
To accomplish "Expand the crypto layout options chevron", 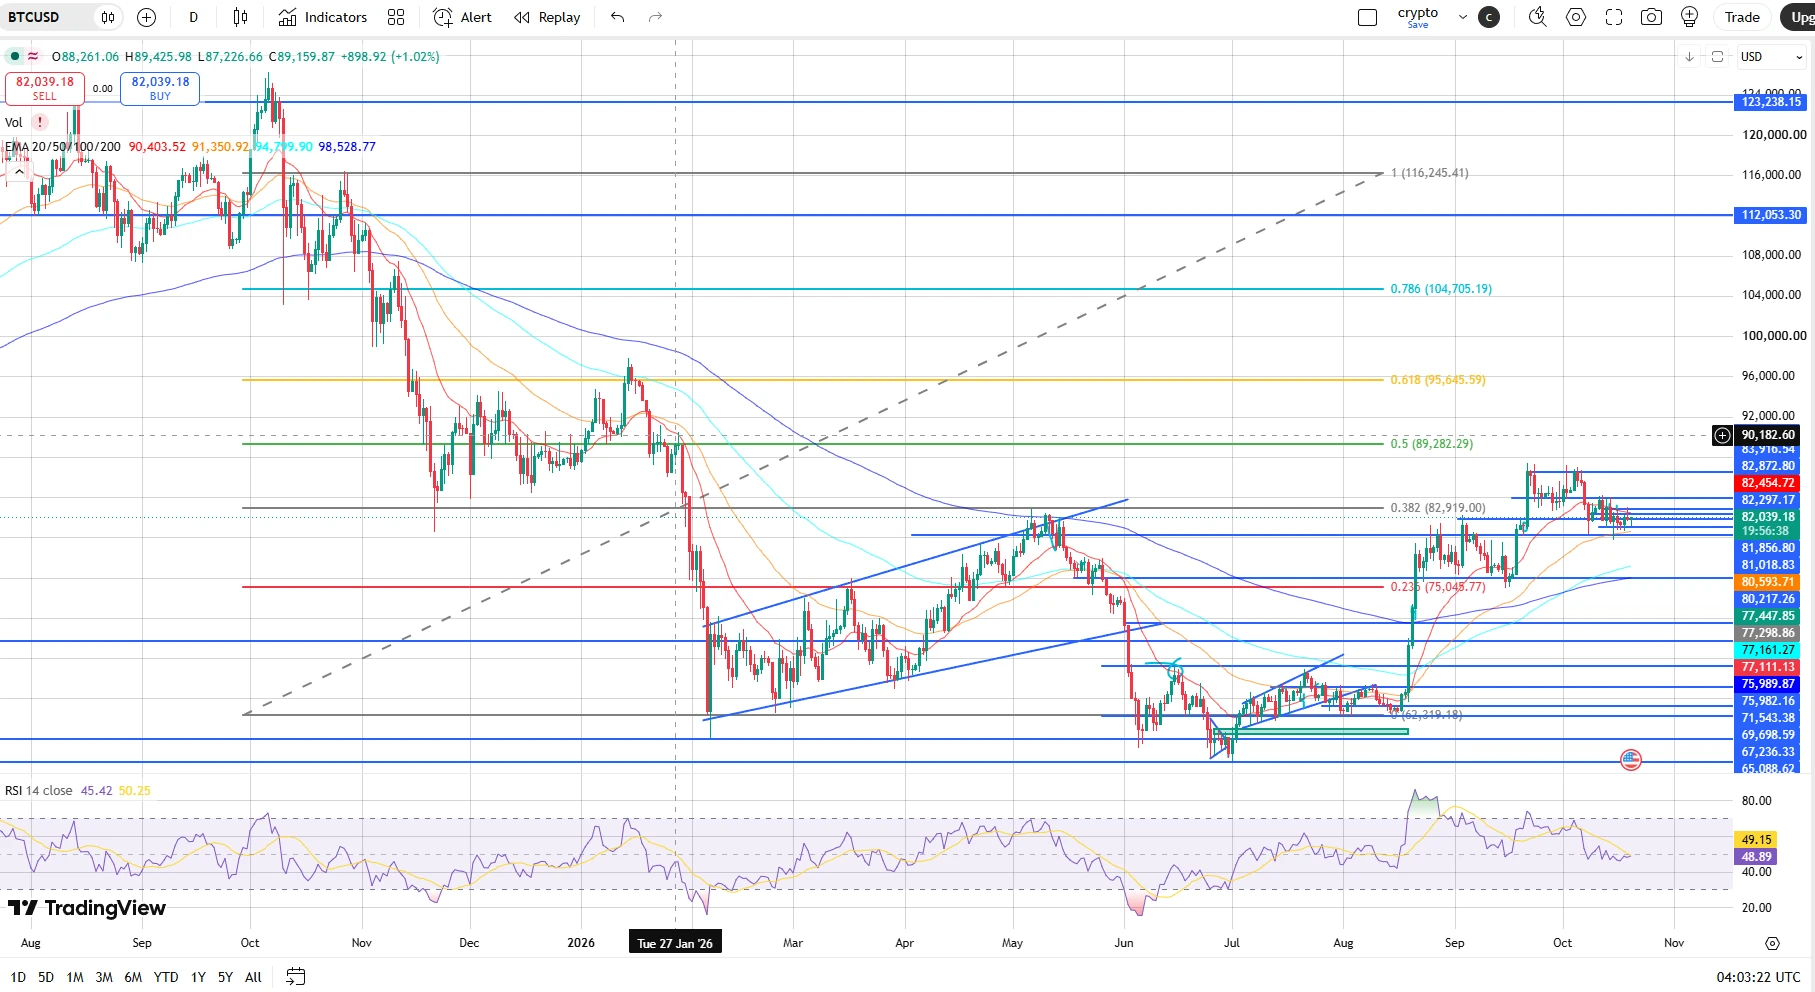I will 1462,17.
